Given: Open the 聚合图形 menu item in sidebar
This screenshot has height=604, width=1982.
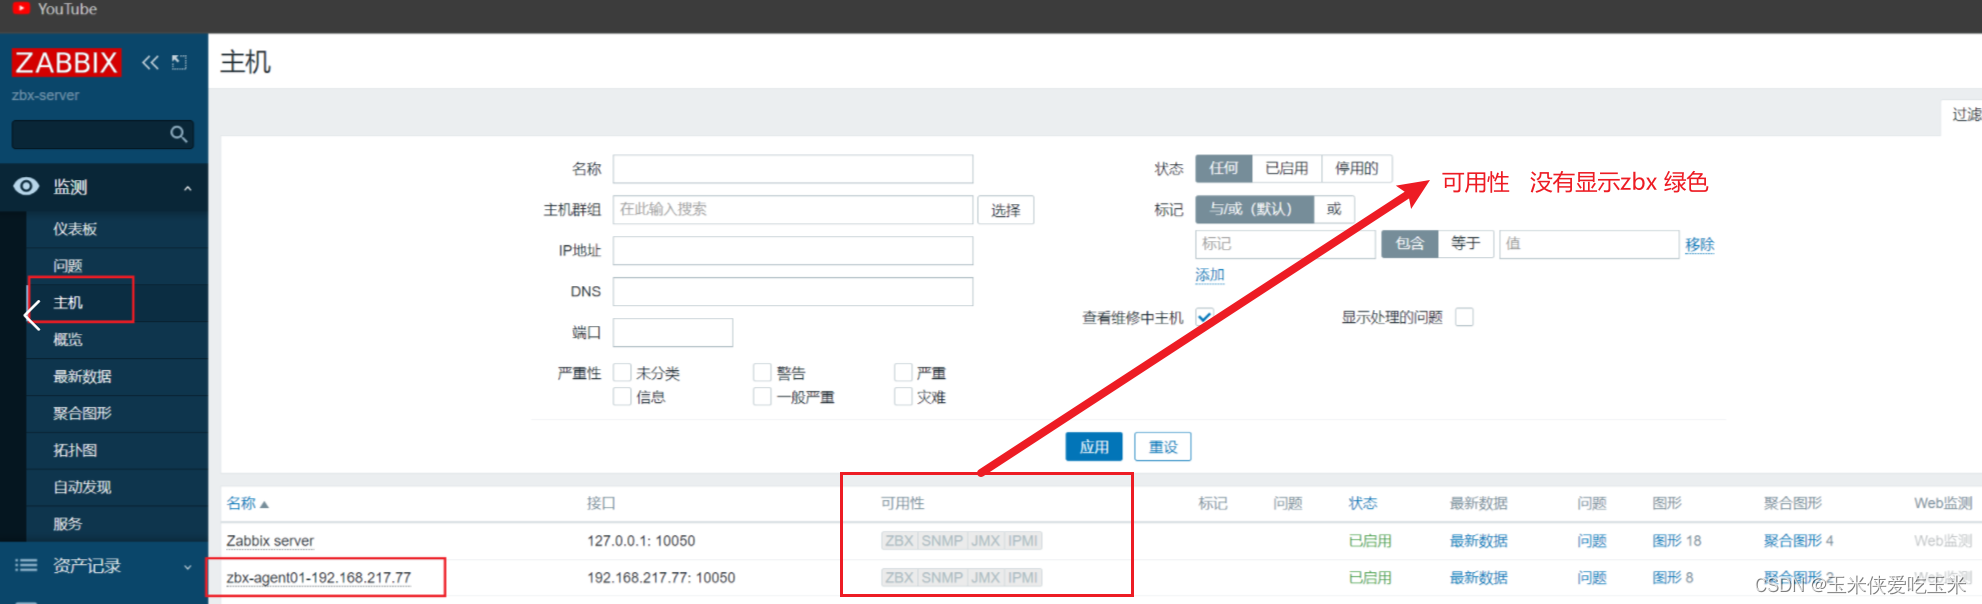Looking at the screenshot, I should [x=82, y=413].
